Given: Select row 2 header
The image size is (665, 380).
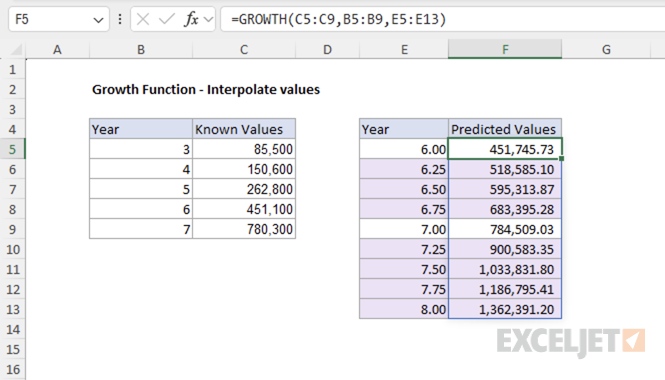Looking at the screenshot, I should click(x=12, y=89).
